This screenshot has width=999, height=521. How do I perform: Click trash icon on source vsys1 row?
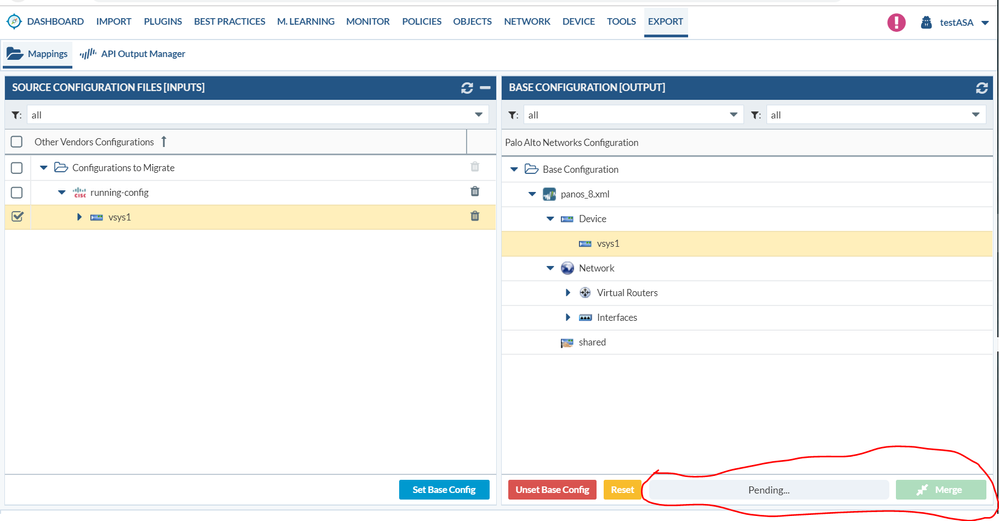pyautogui.click(x=475, y=216)
